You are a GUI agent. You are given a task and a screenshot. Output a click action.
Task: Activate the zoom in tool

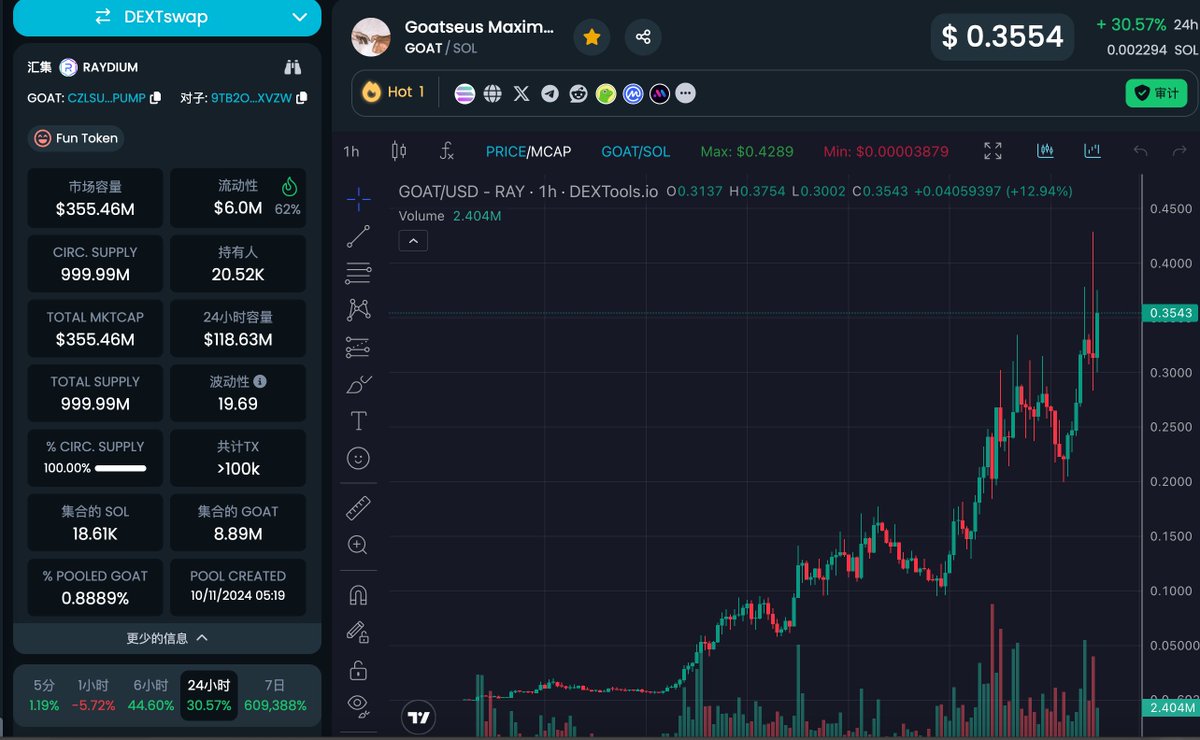(x=358, y=545)
